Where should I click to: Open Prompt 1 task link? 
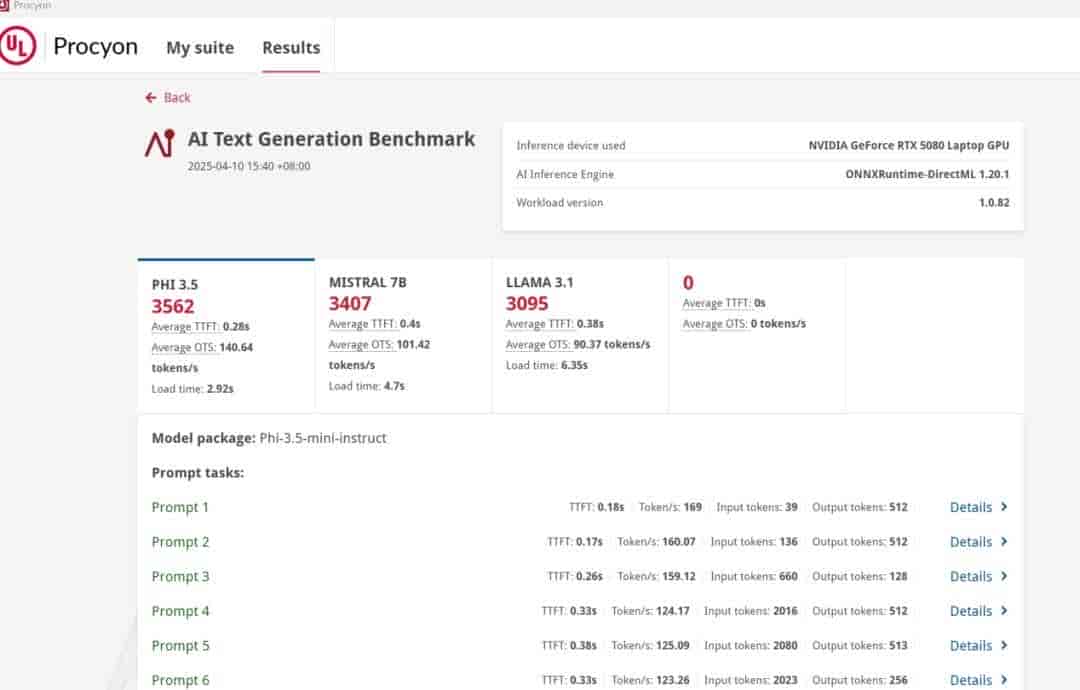[180, 508]
